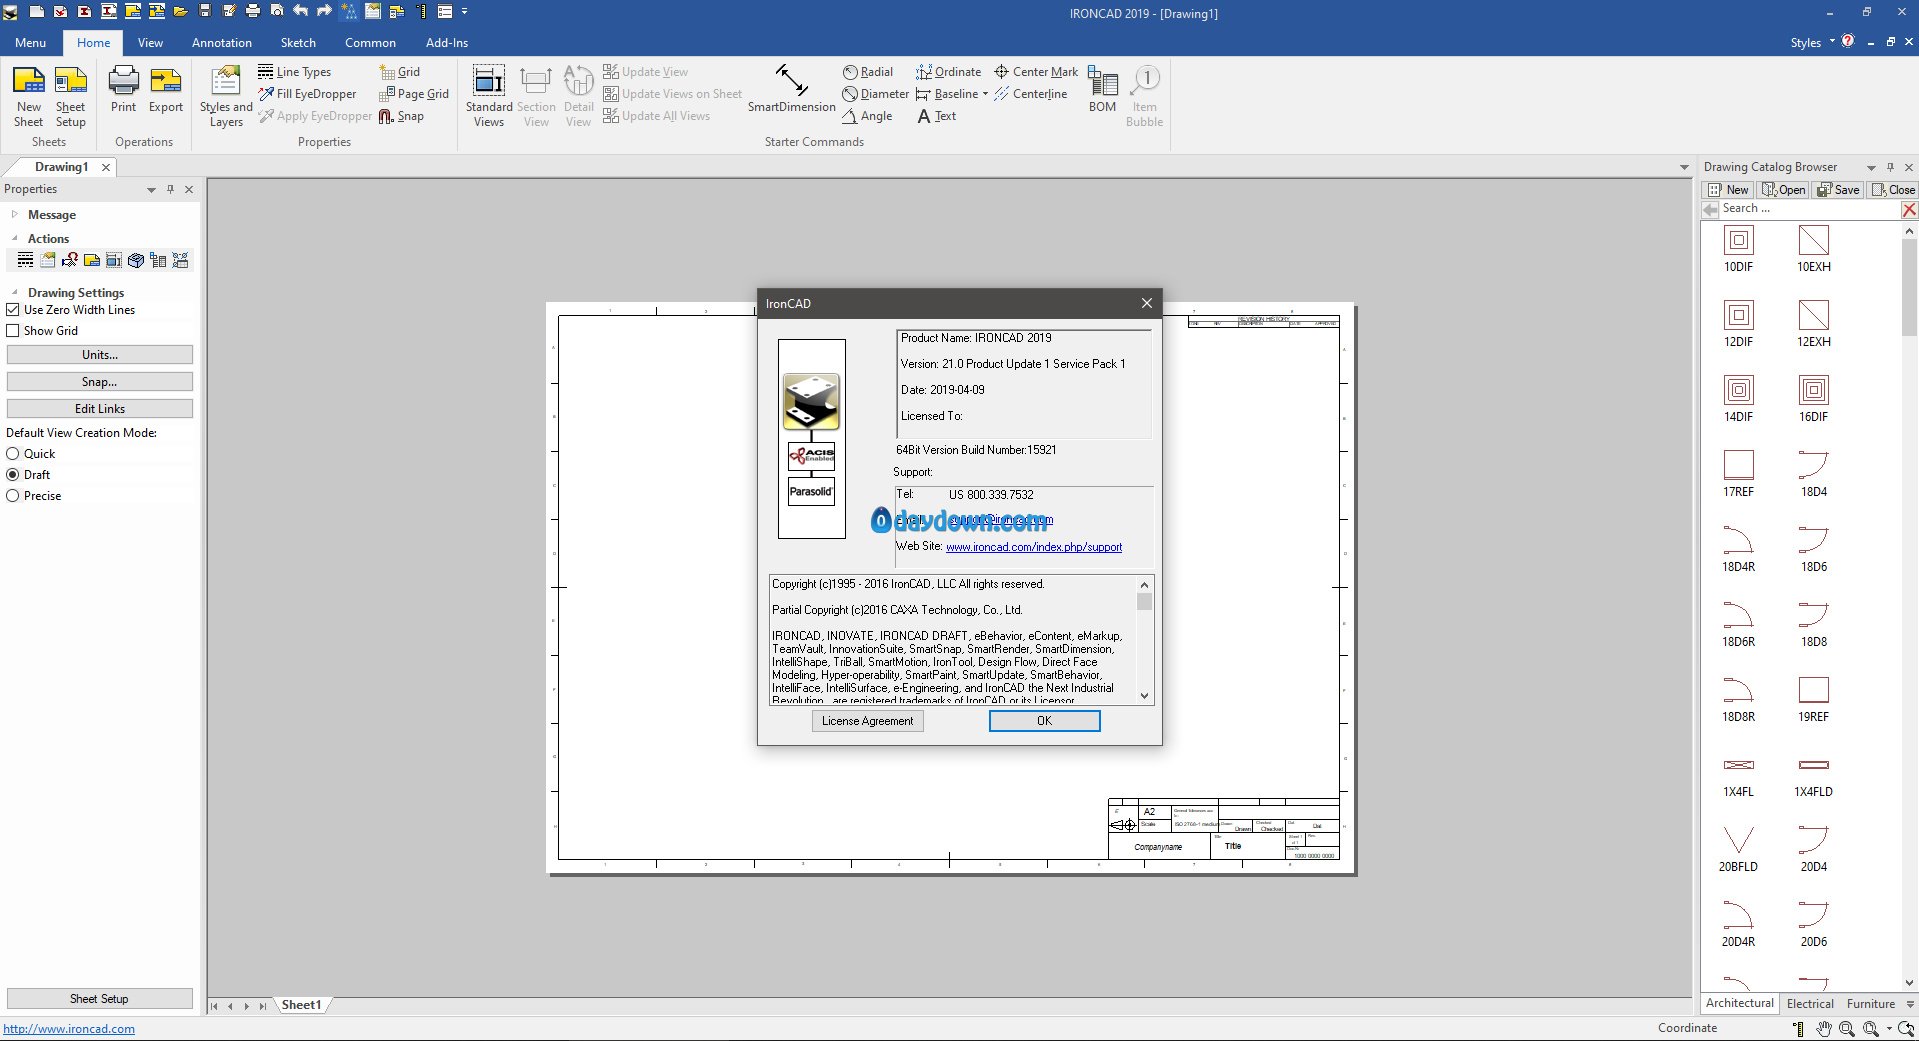Viewport: 1919px width, 1041px height.
Task: Select the Centerline tool
Action: (x=1030, y=94)
